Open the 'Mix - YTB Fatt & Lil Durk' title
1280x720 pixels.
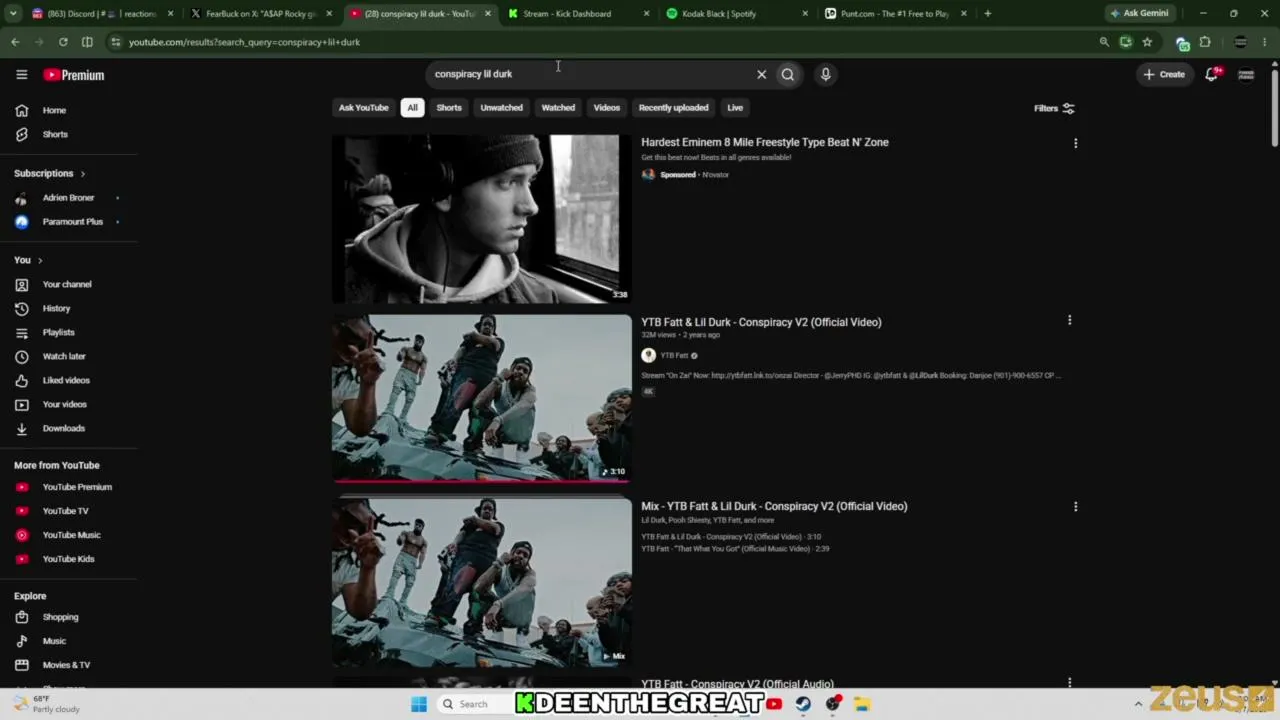774,506
